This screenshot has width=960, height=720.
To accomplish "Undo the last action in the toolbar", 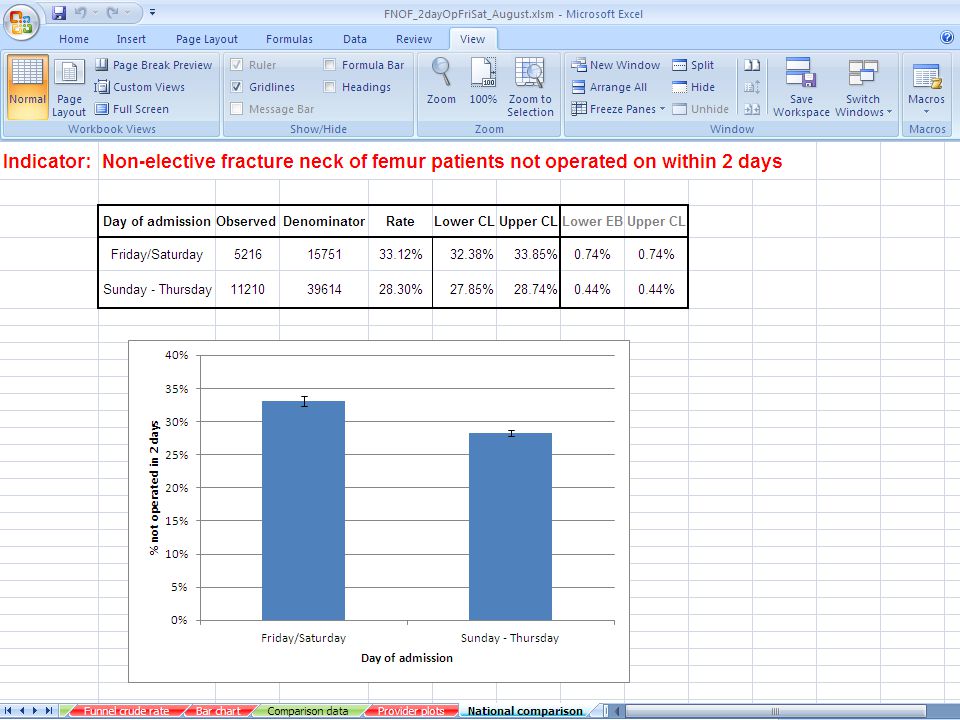I will 80,13.
